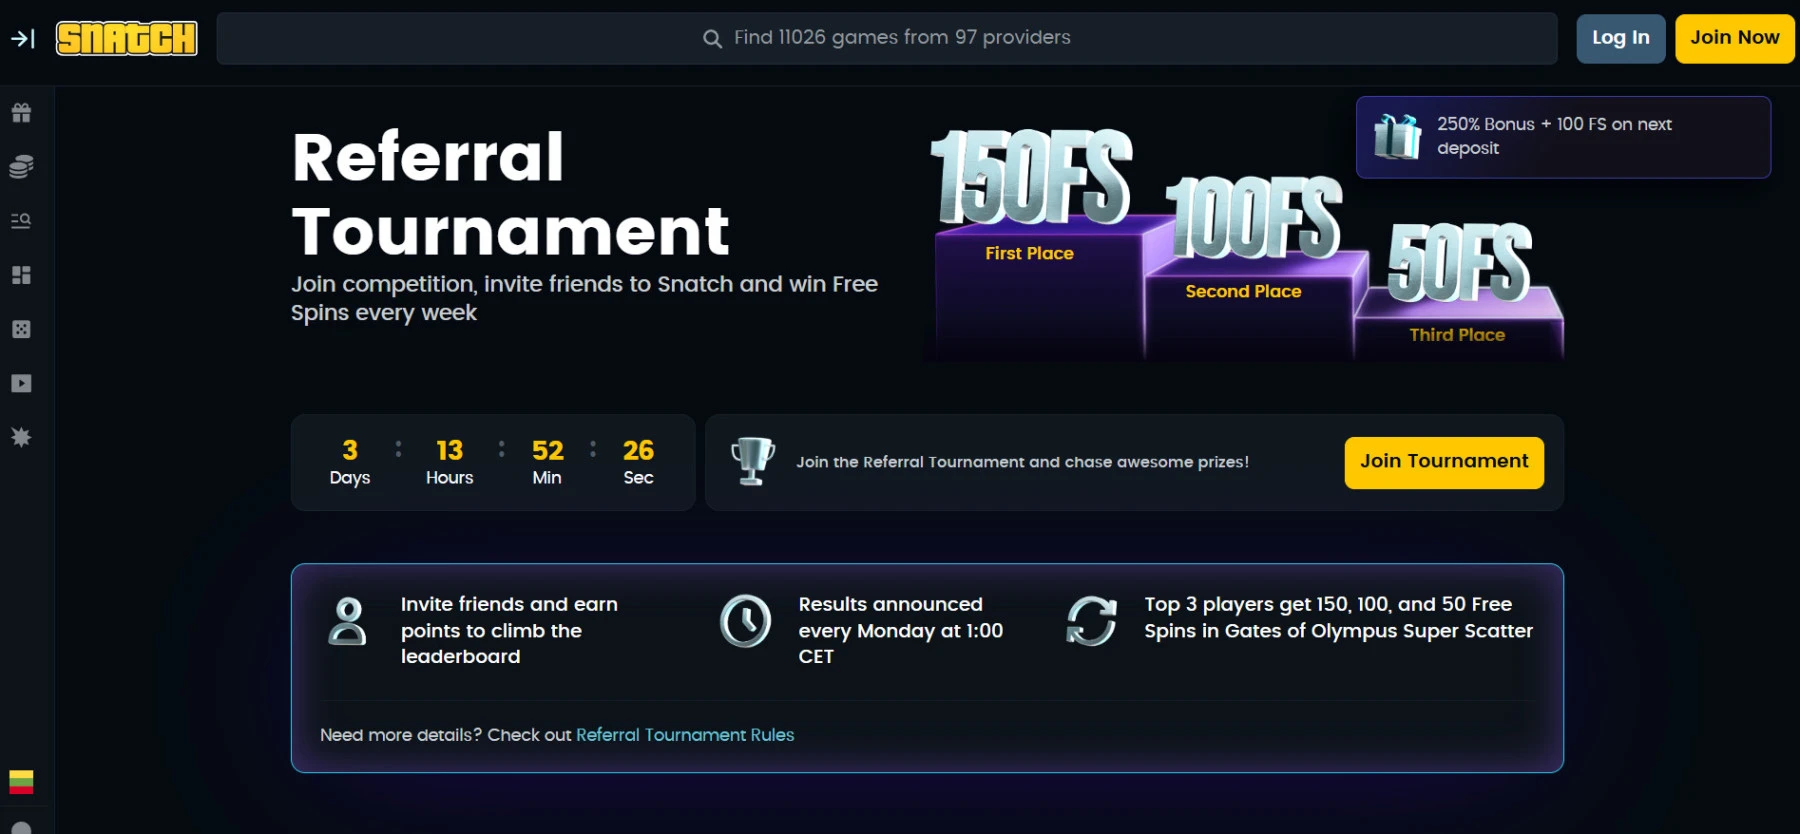Click the game search field
The width and height of the screenshot is (1800, 834).
887,38
